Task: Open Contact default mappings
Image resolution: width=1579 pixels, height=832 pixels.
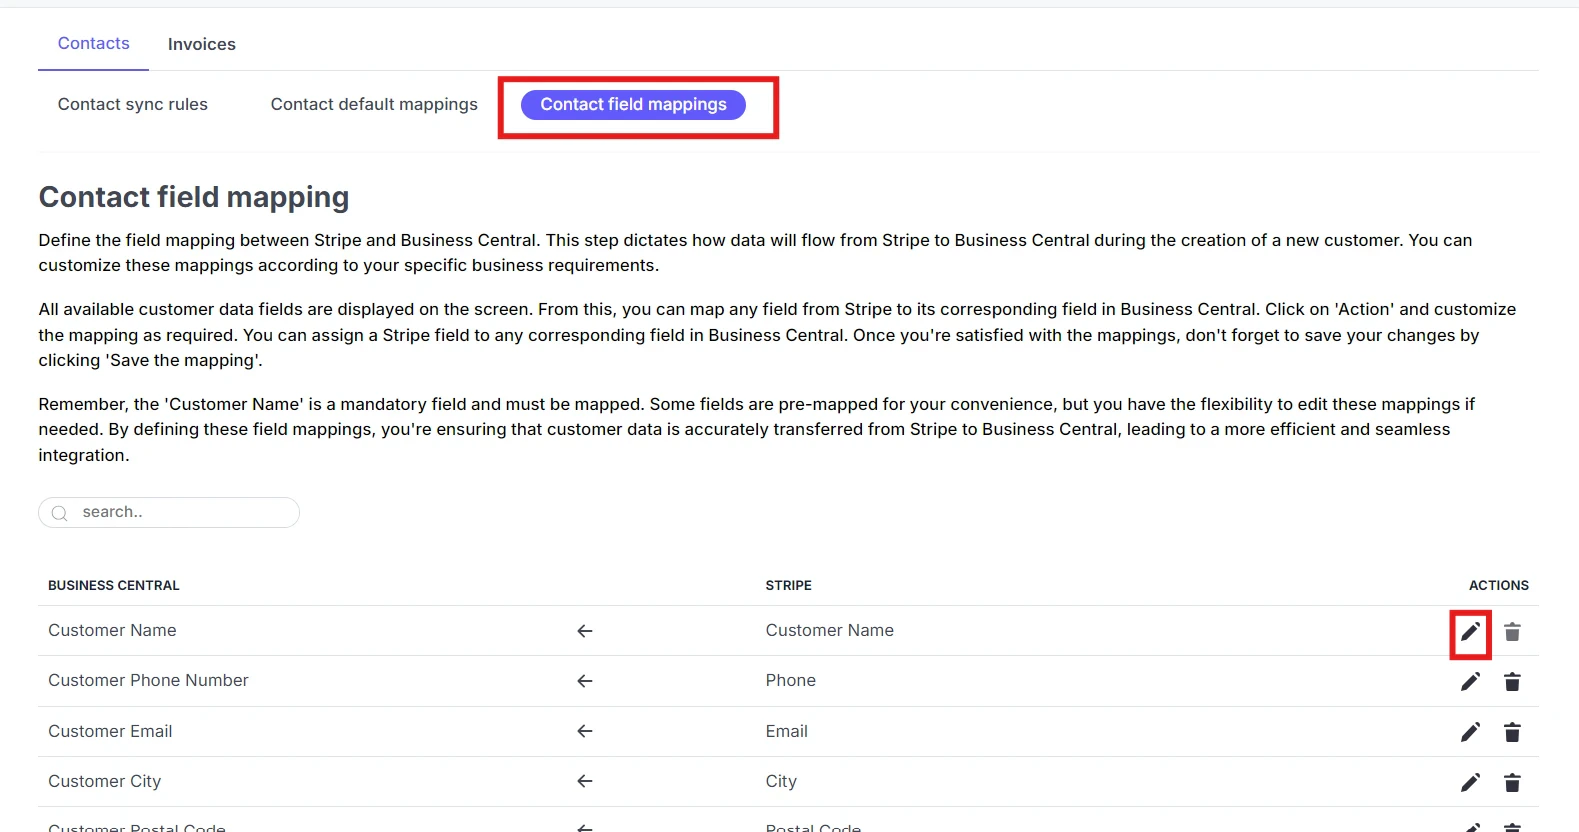Action: (374, 104)
